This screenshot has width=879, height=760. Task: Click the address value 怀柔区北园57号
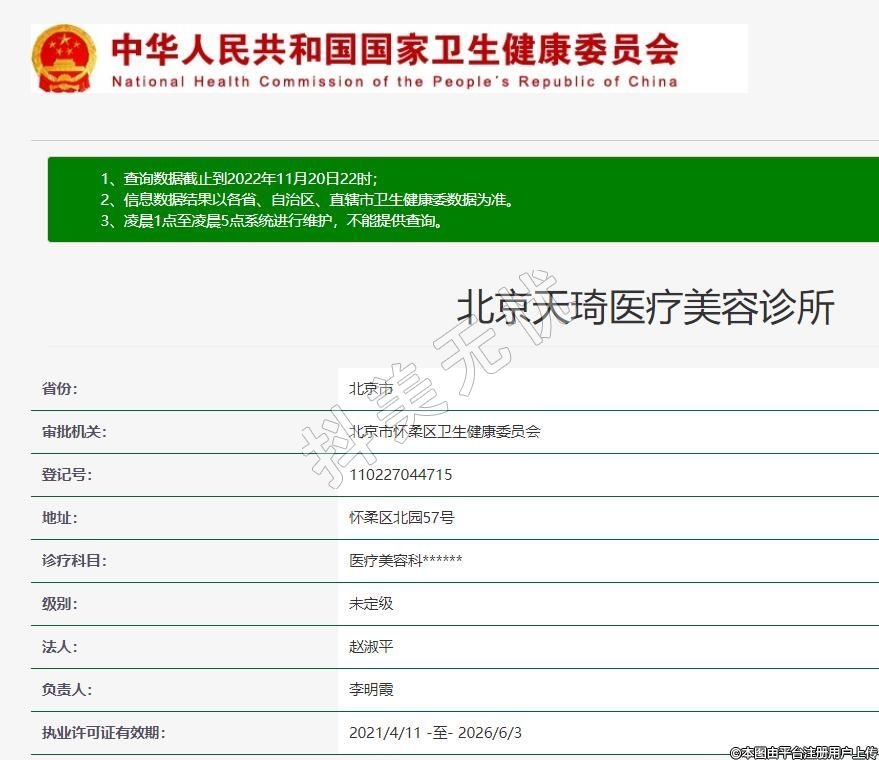pyautogui.click(x=401, y=518)
